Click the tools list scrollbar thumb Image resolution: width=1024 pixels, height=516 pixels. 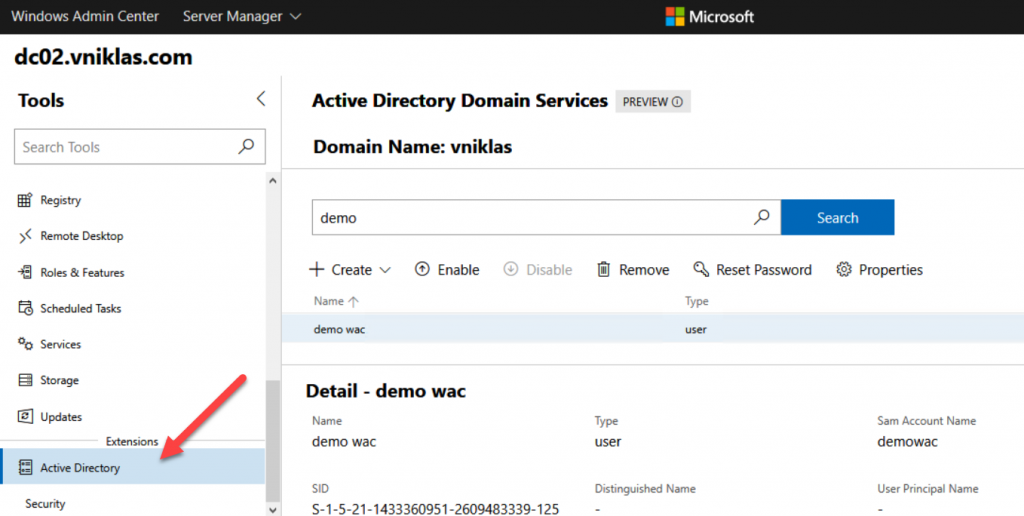[273, 441]
